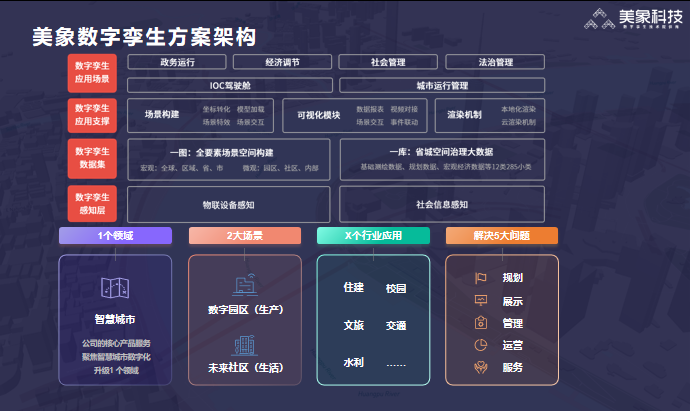Click the flag icon beside 规划
Viewport: 690px width, 411px height.
click(x=480, y=278)
